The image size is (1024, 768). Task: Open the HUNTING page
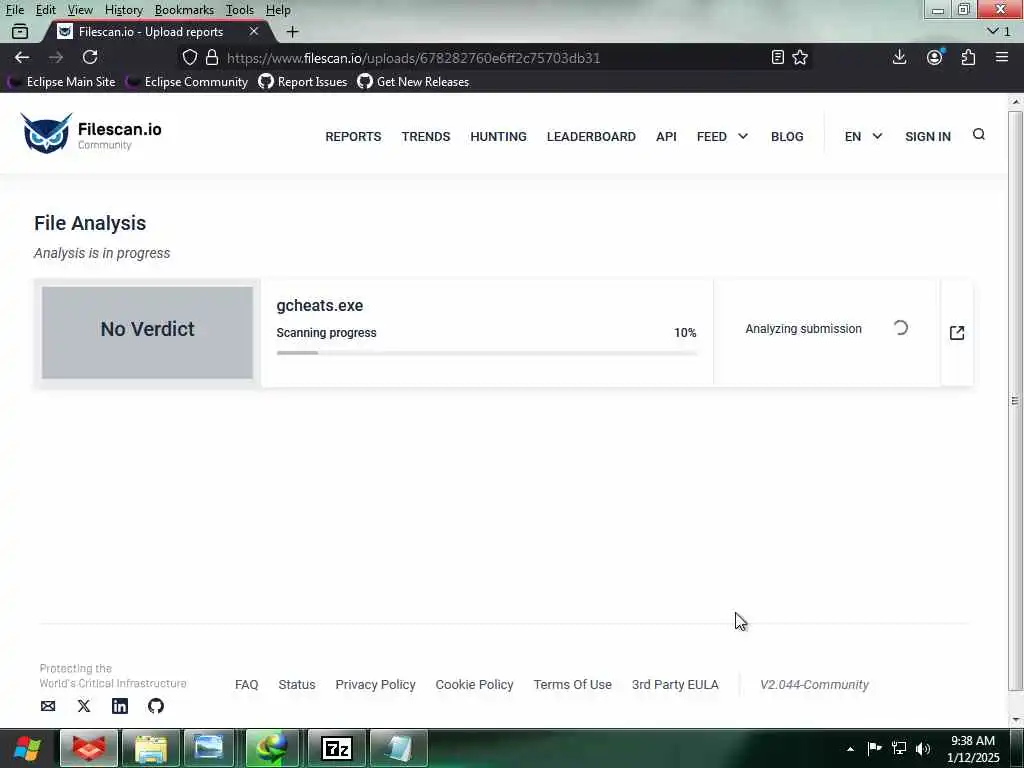point(498,136)
